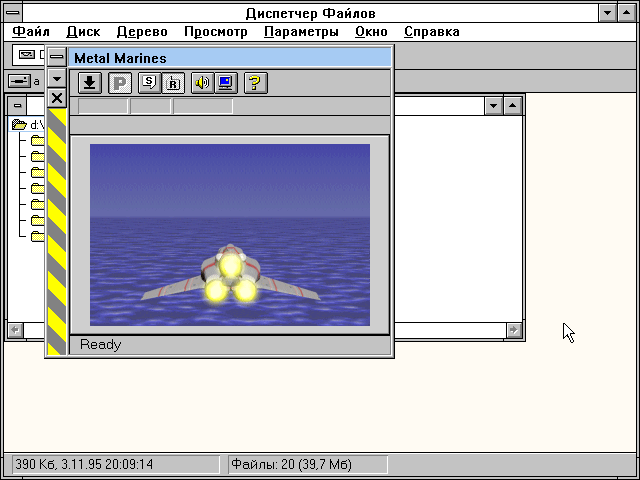Screen dimensions: 640x480
Task: Open the Диск menu
Action: [x=83, y=31]
